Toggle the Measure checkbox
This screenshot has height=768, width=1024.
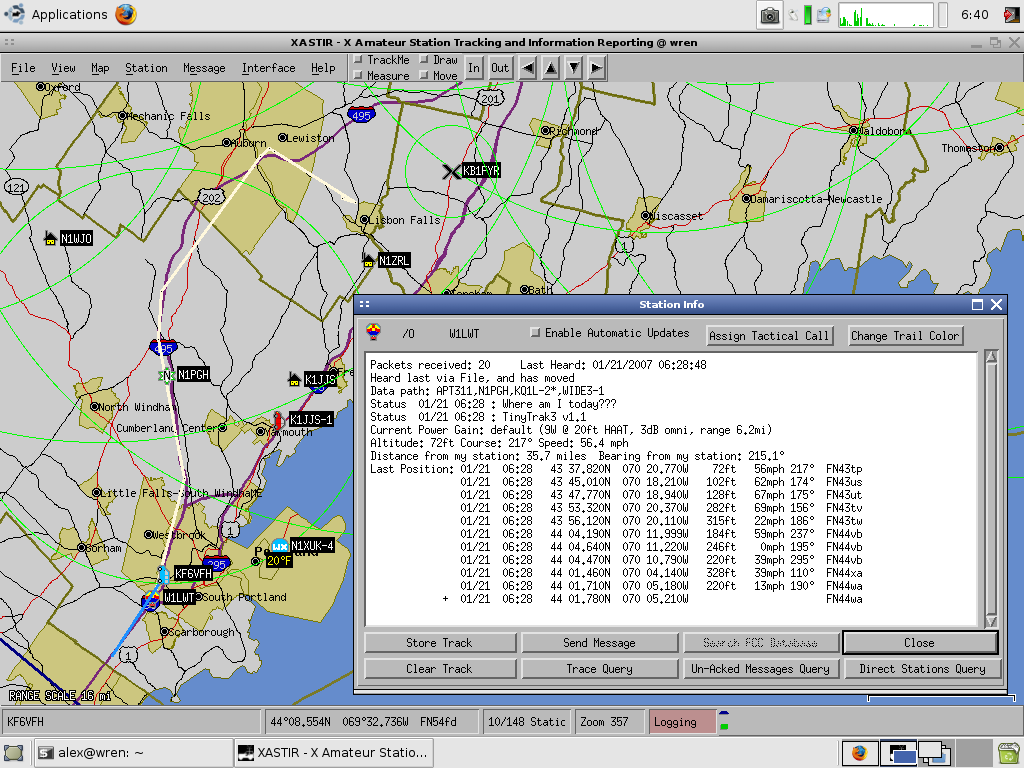click(x=358, y=76)
